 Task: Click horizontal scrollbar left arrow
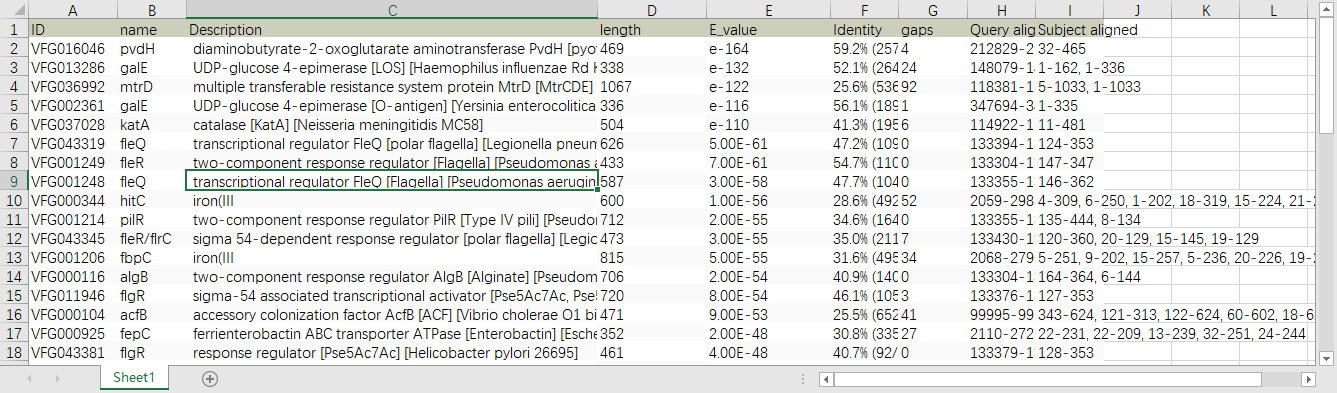(x=826, y=379)
